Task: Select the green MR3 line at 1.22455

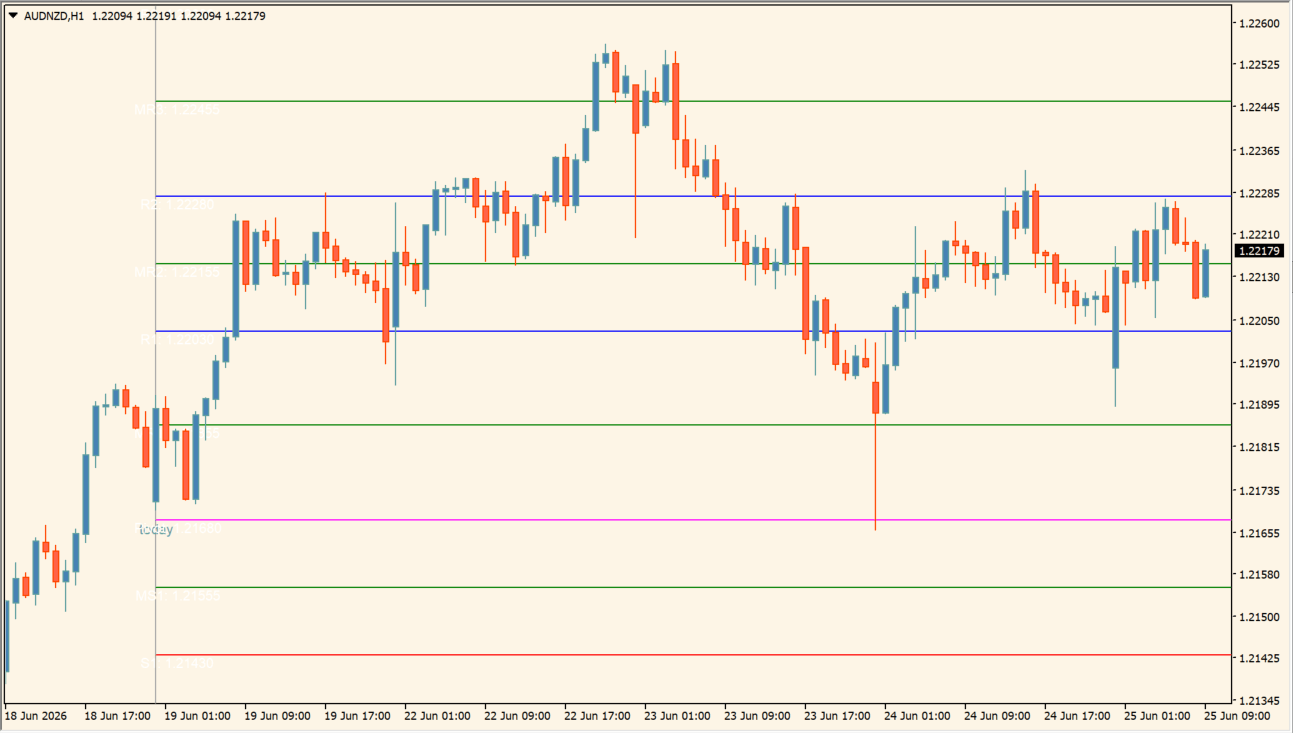Action: pyautogui.click(x=694, y=101)
